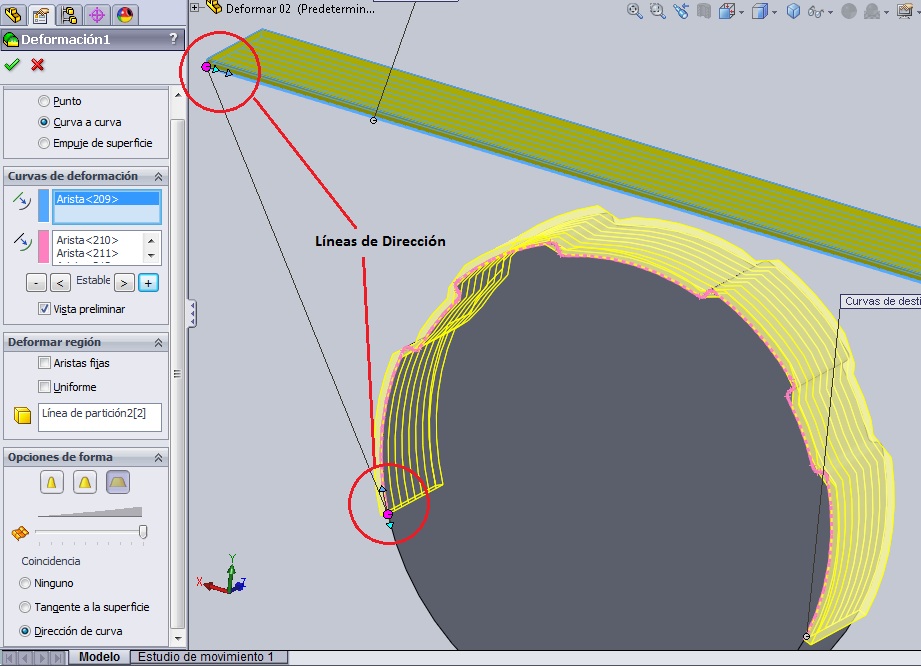Viewport: 921px width, 666px height.
Task: Add a curve set with + button
Action: tap(148, 283)
